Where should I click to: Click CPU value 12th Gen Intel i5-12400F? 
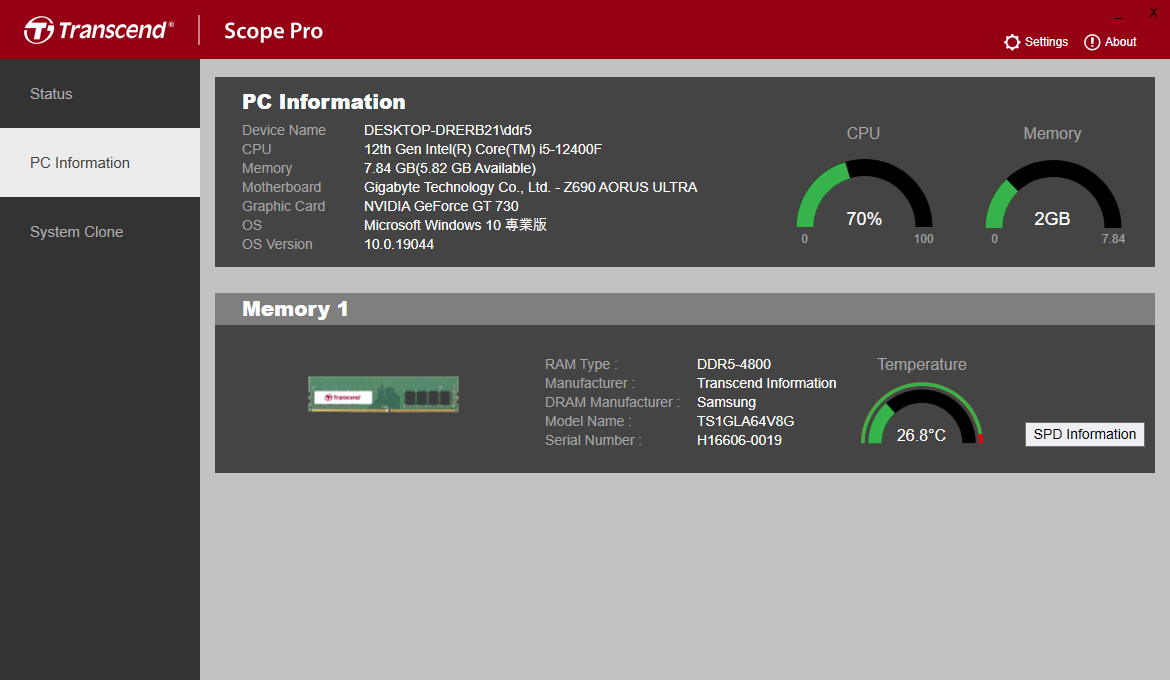pos(483,149)
